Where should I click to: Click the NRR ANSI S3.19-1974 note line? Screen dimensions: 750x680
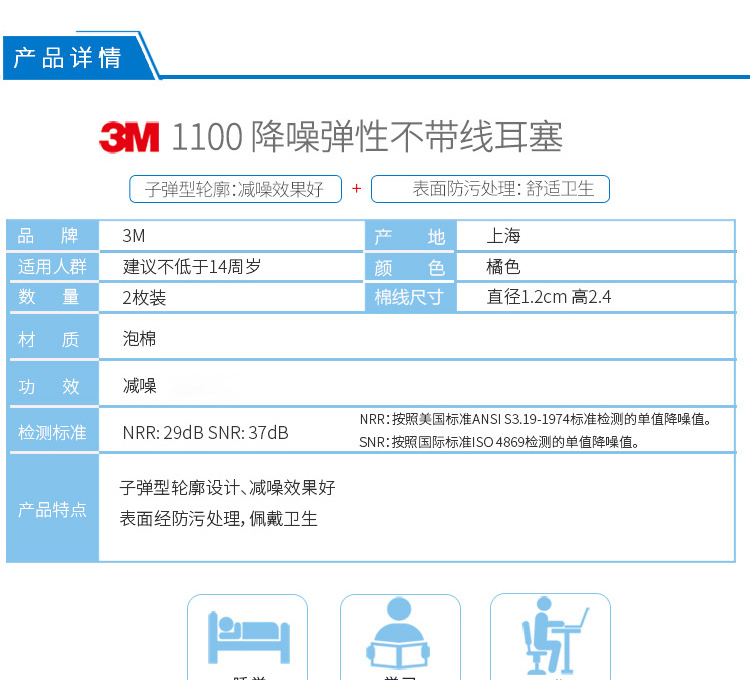coord(536,419)
